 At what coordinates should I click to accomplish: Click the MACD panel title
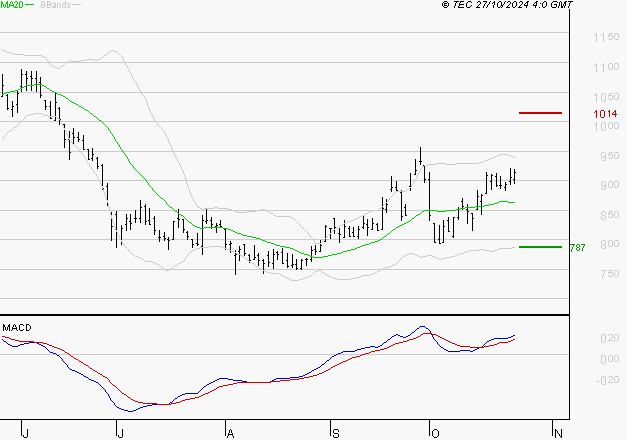click(x=17, y=328)
